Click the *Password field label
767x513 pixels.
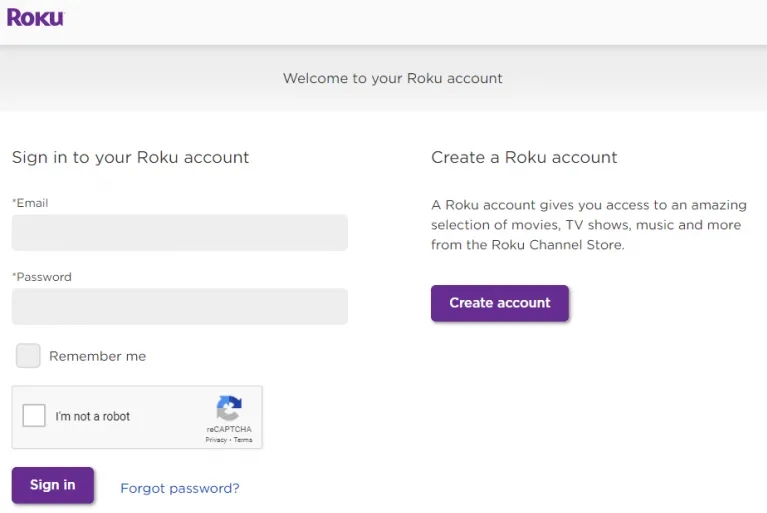pos(42,277)
